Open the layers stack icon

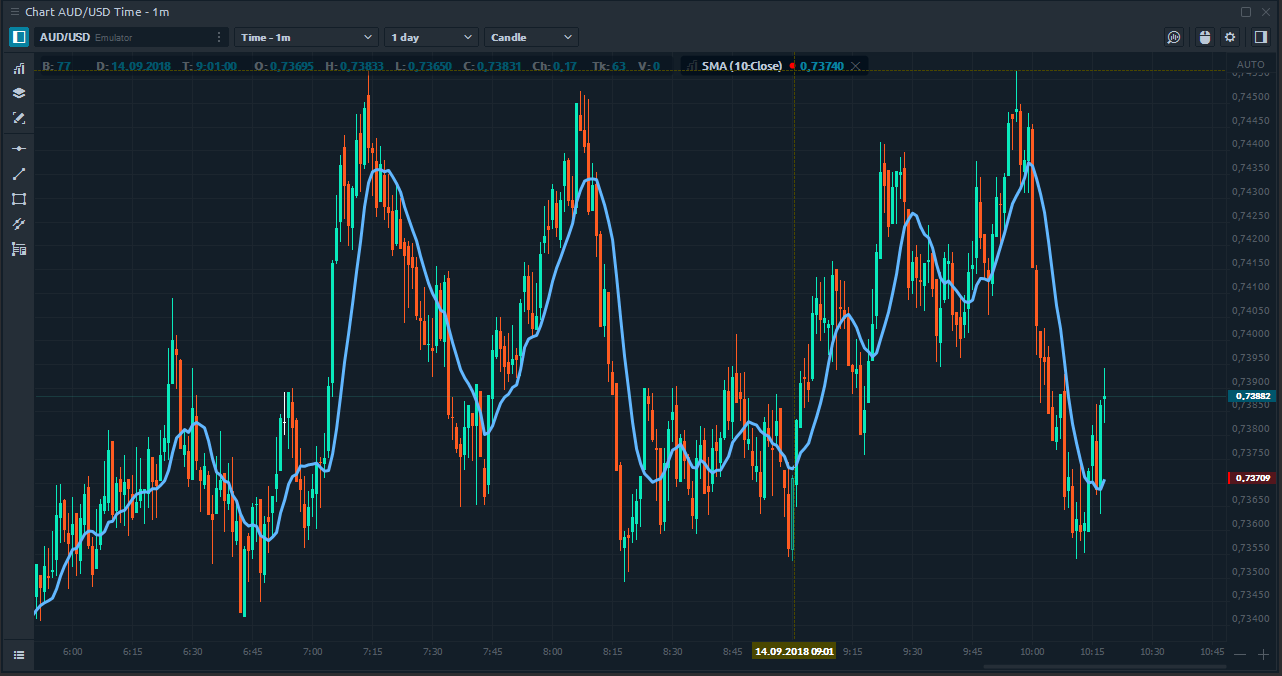pos(19,93)
